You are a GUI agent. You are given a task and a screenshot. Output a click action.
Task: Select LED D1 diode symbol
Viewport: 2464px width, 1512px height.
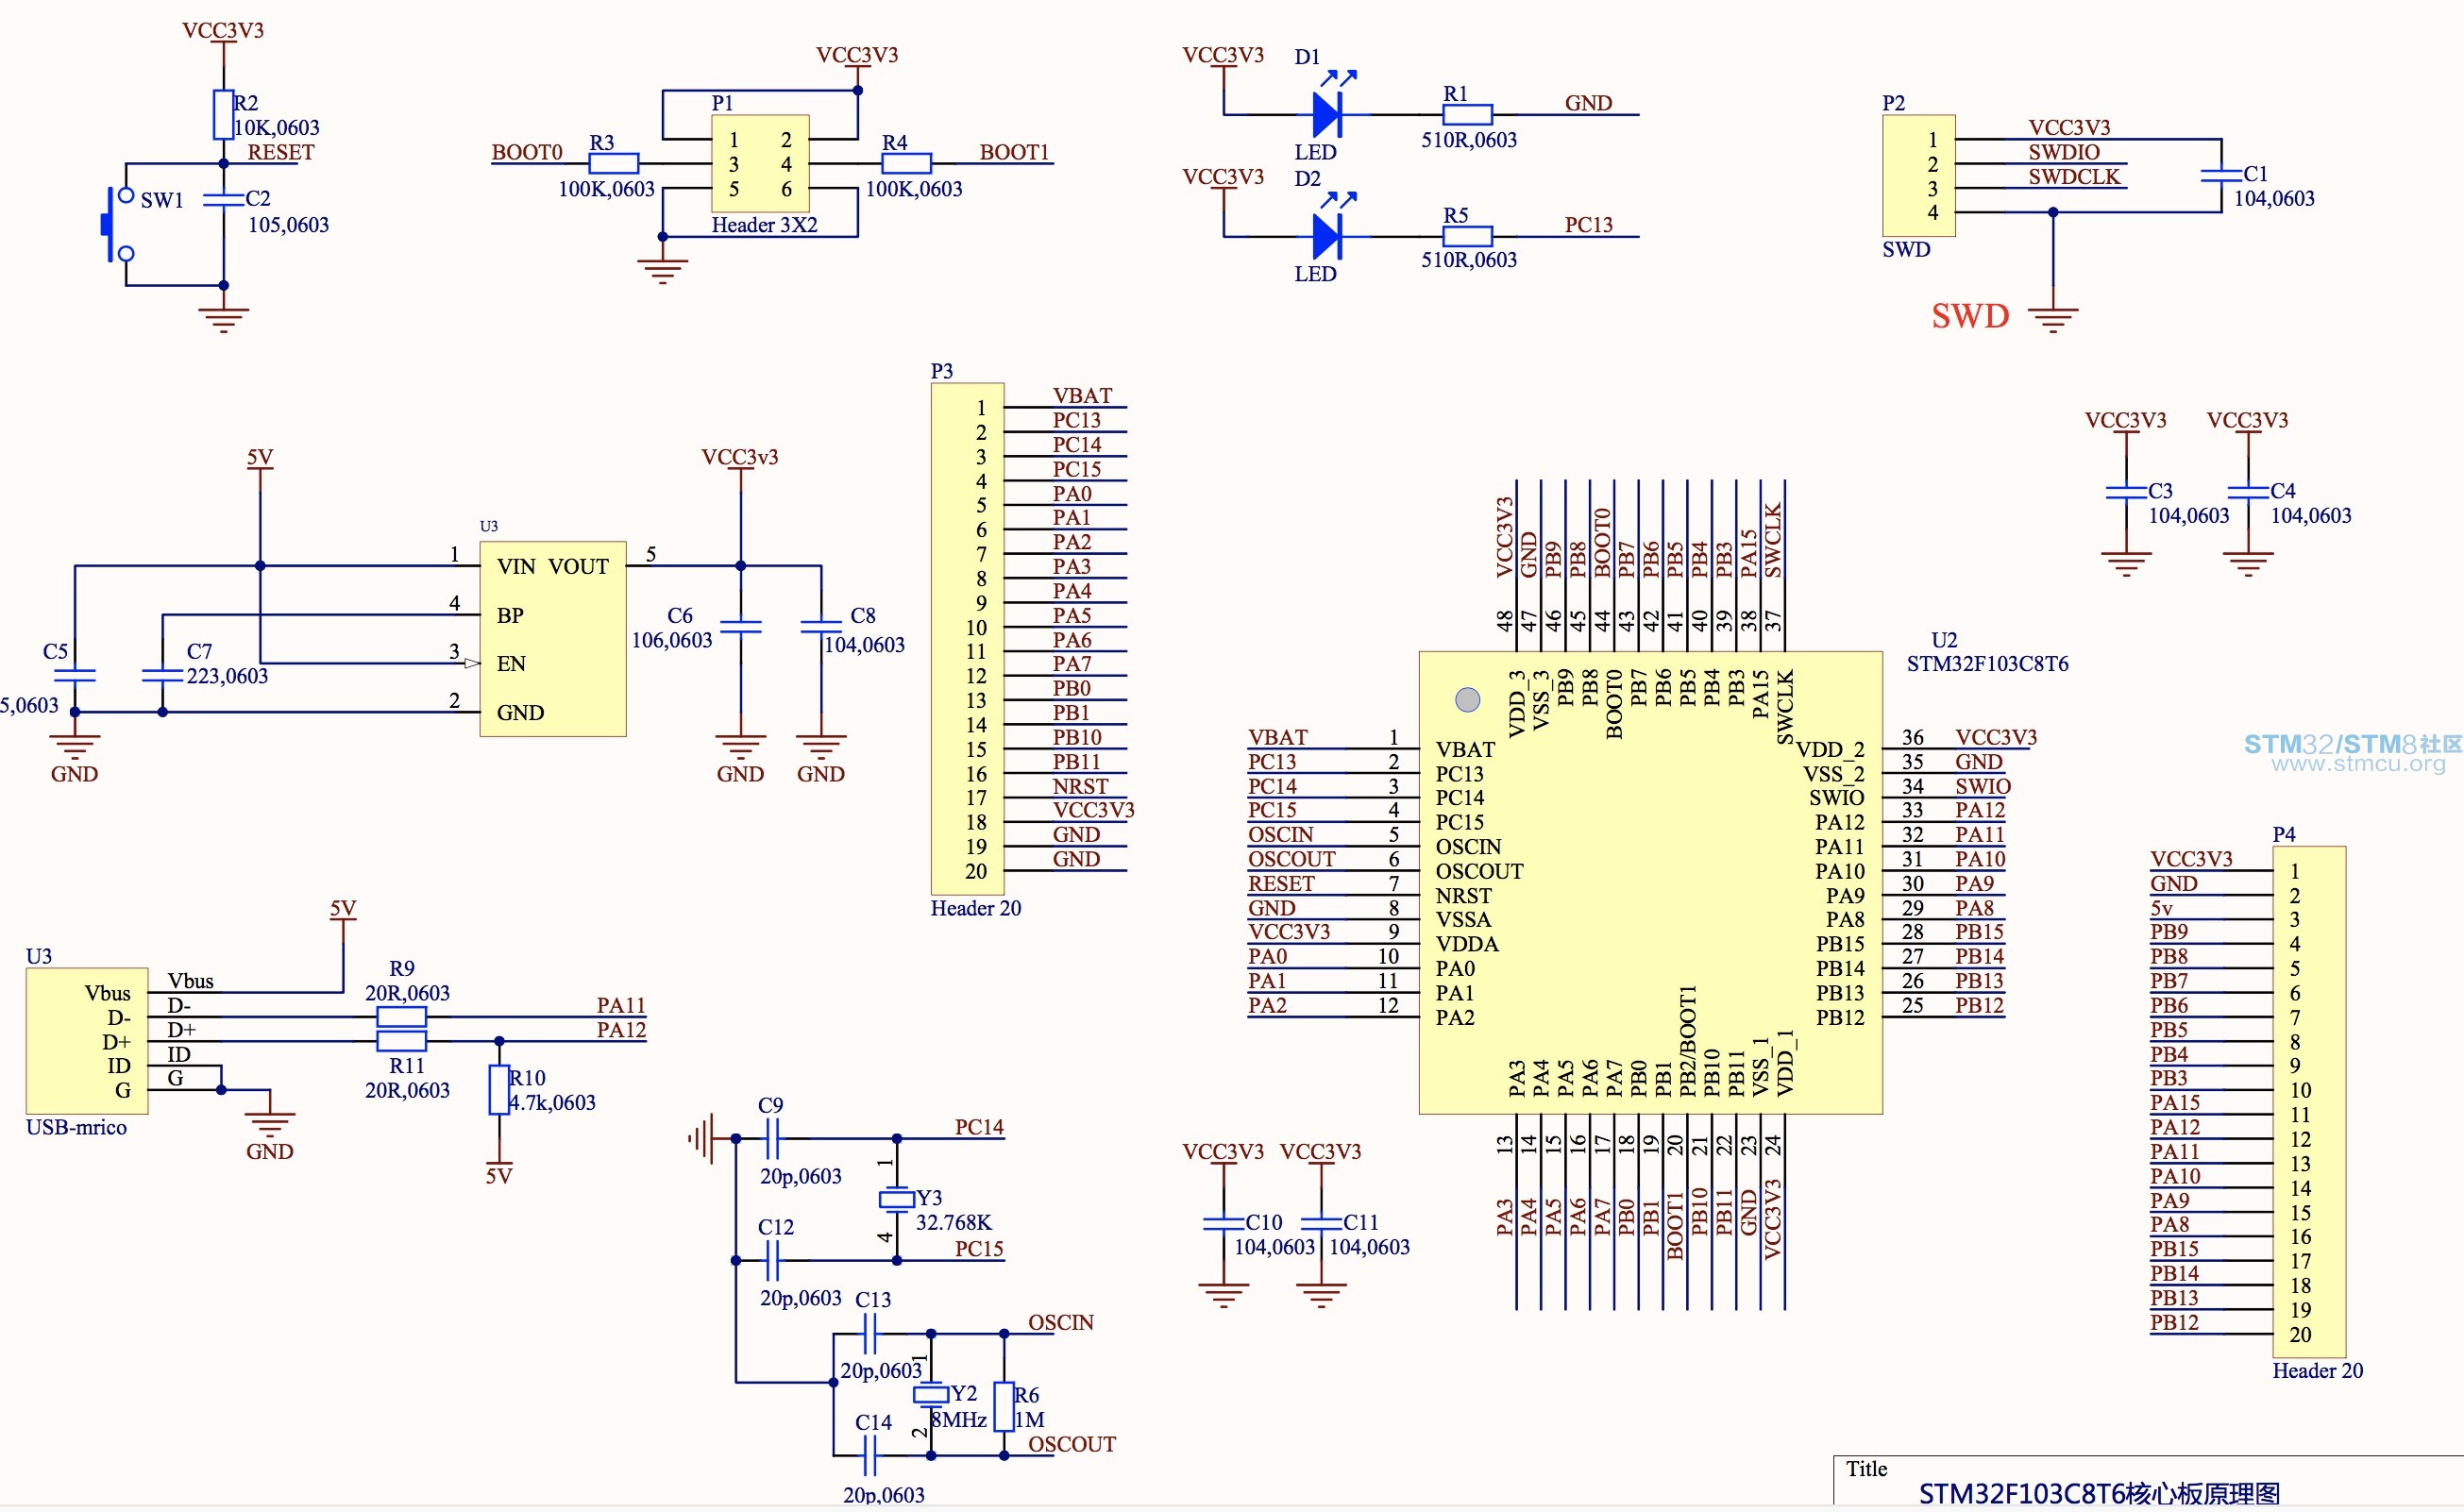pos(1329,114)
